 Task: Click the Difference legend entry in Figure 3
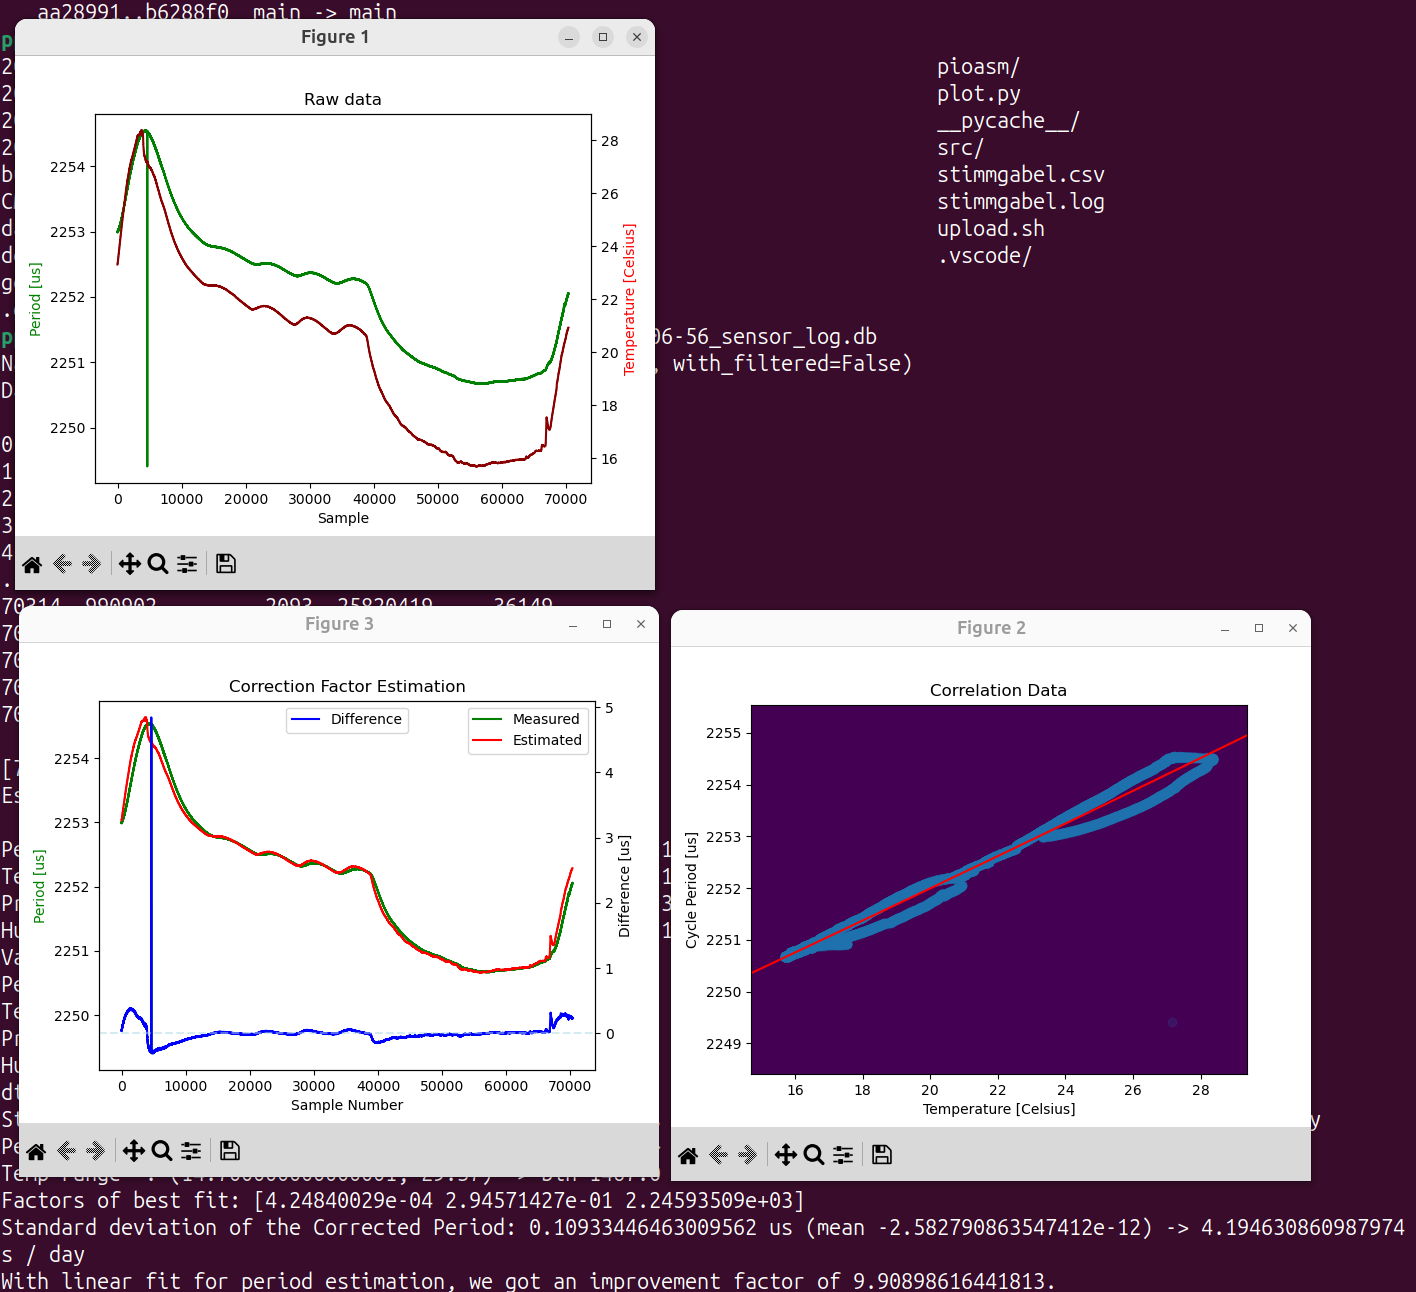348,719
